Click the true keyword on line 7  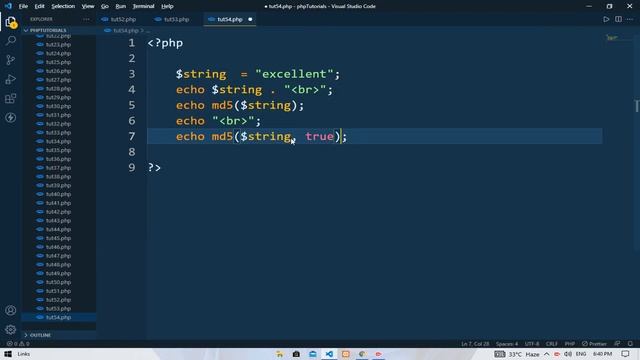click(x=319, y=136)
